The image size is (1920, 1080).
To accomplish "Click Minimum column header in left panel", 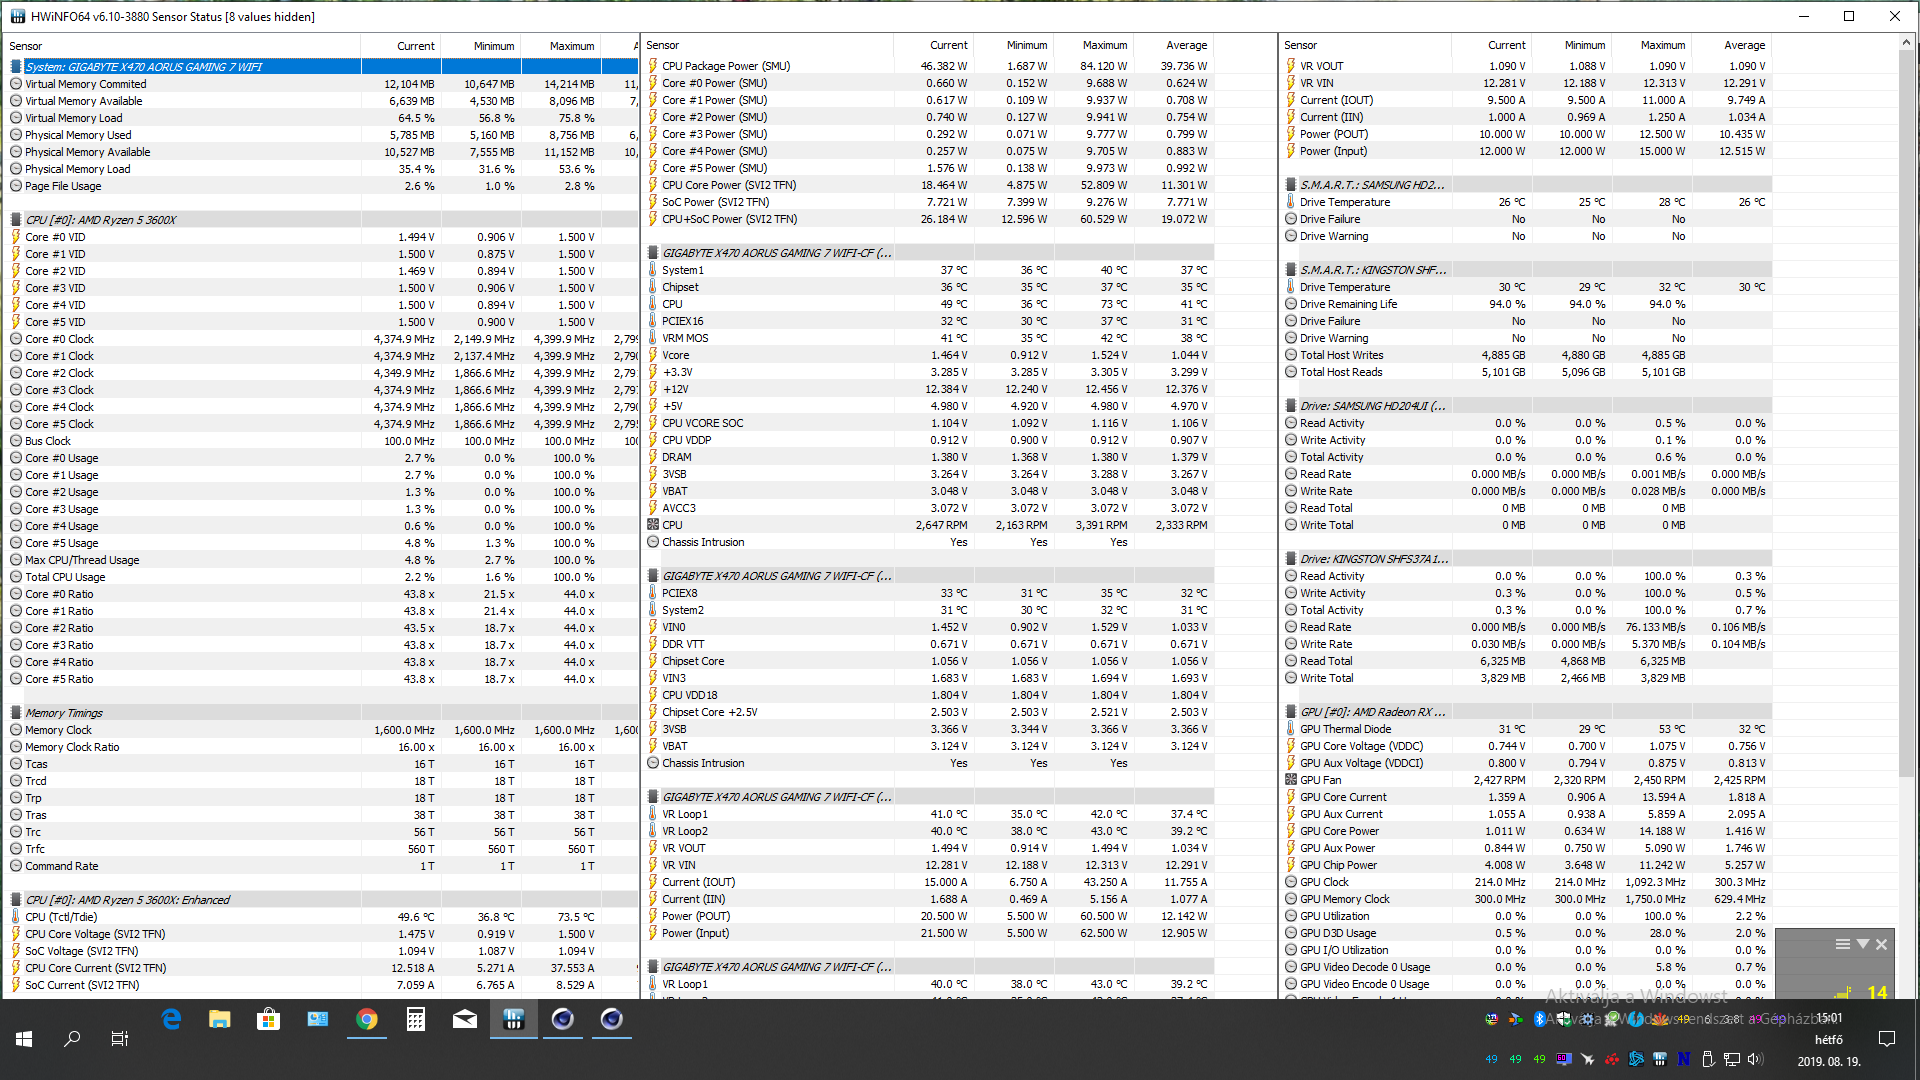I will [480, 46].
